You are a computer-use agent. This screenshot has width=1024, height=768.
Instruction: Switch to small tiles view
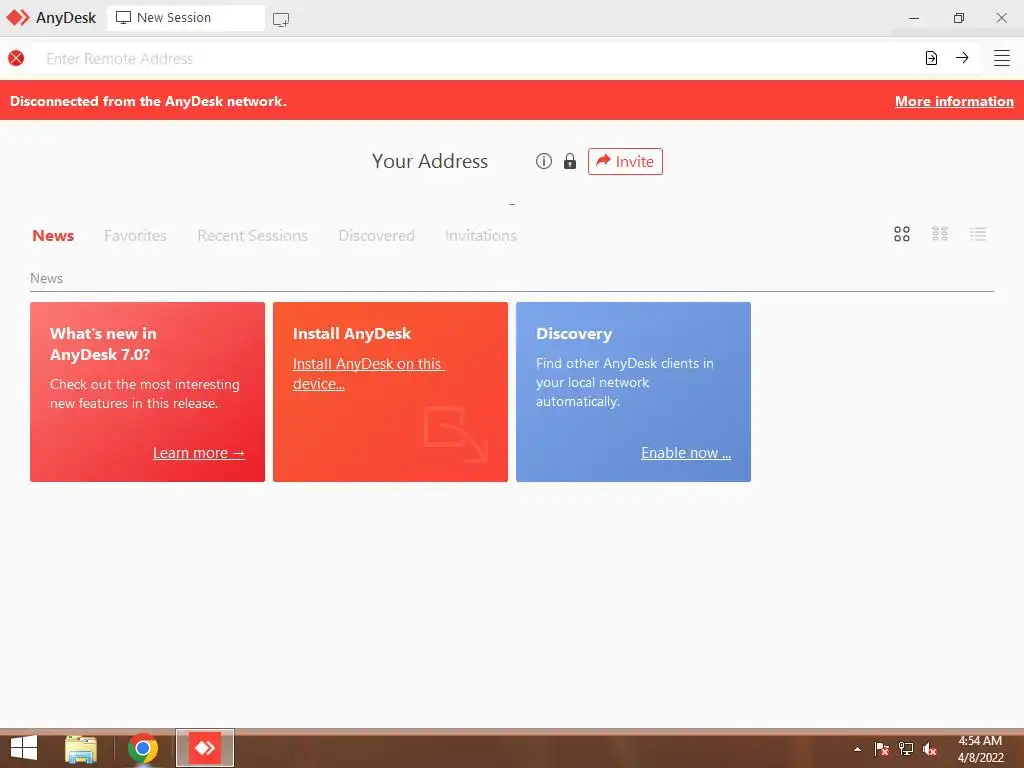[940, 234]
